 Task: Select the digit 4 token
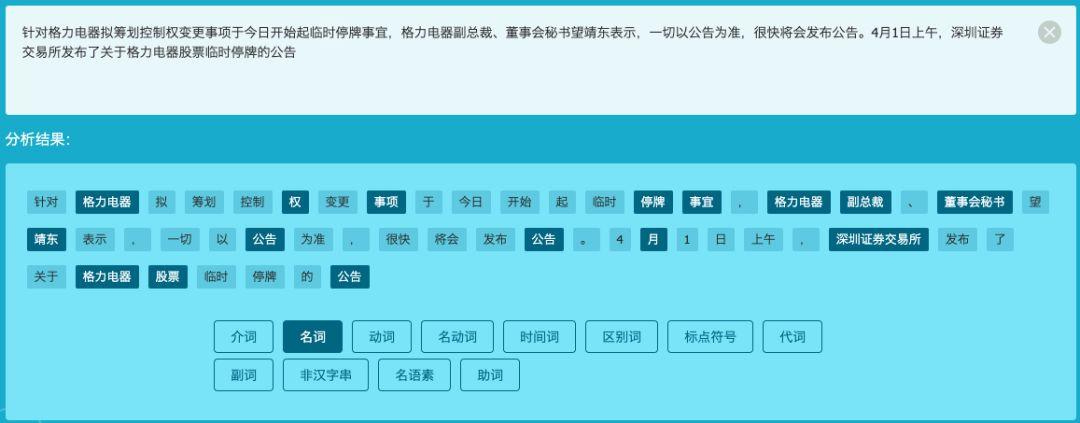point(620,239)
